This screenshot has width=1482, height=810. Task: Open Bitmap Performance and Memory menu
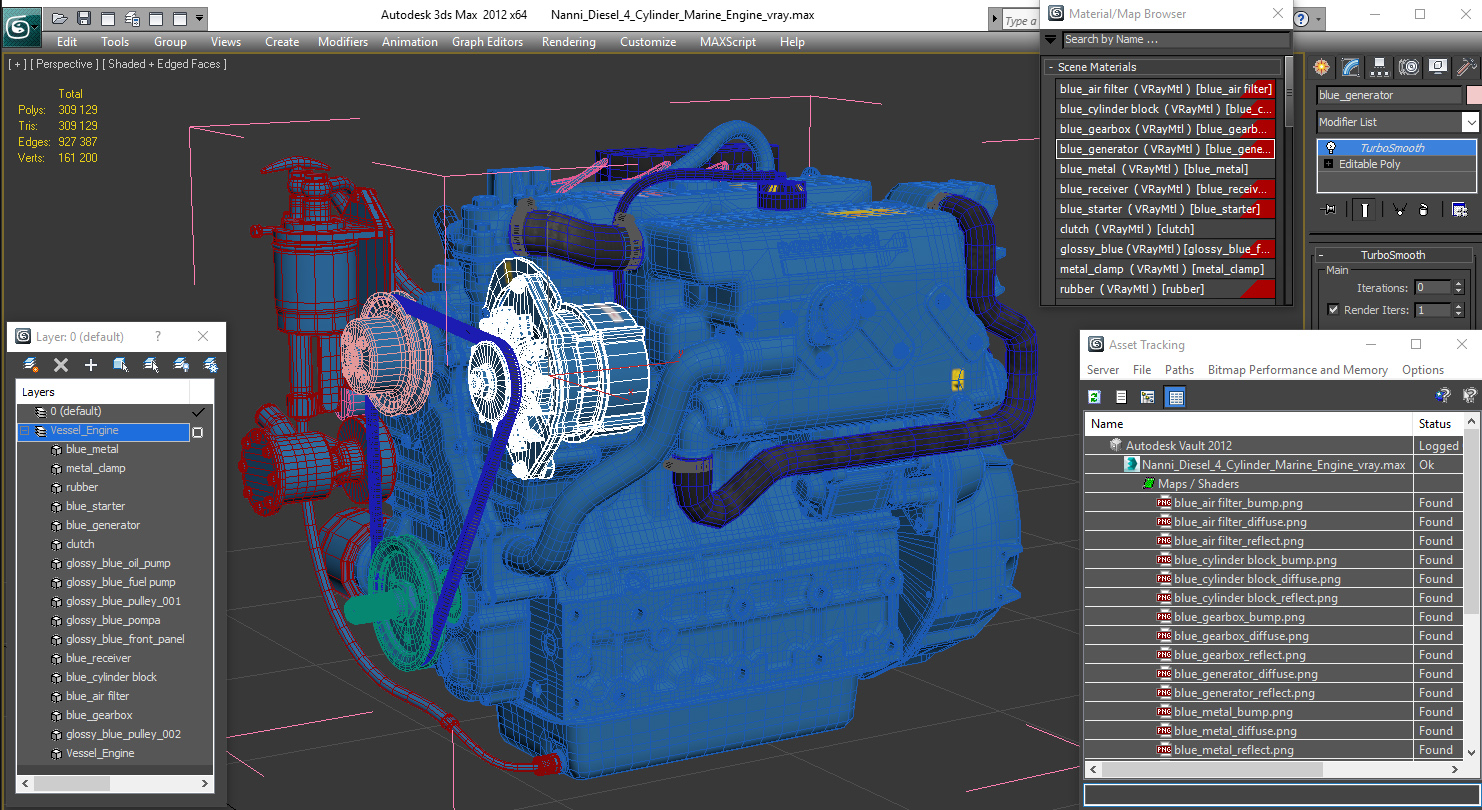pos(1297,370)
